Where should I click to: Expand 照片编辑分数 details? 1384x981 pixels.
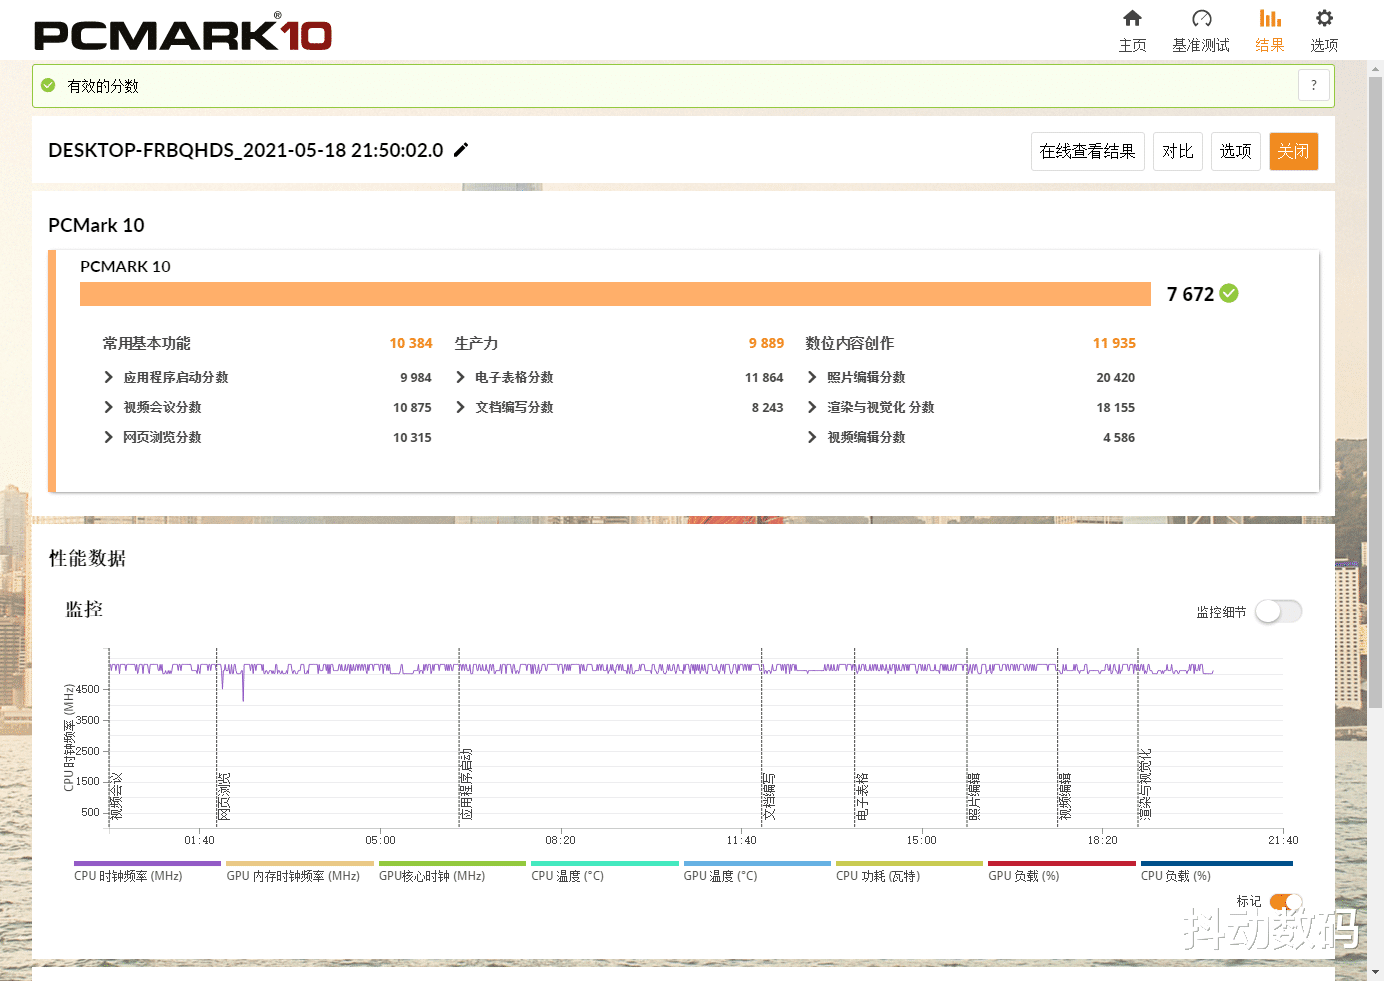coord(812,377)
